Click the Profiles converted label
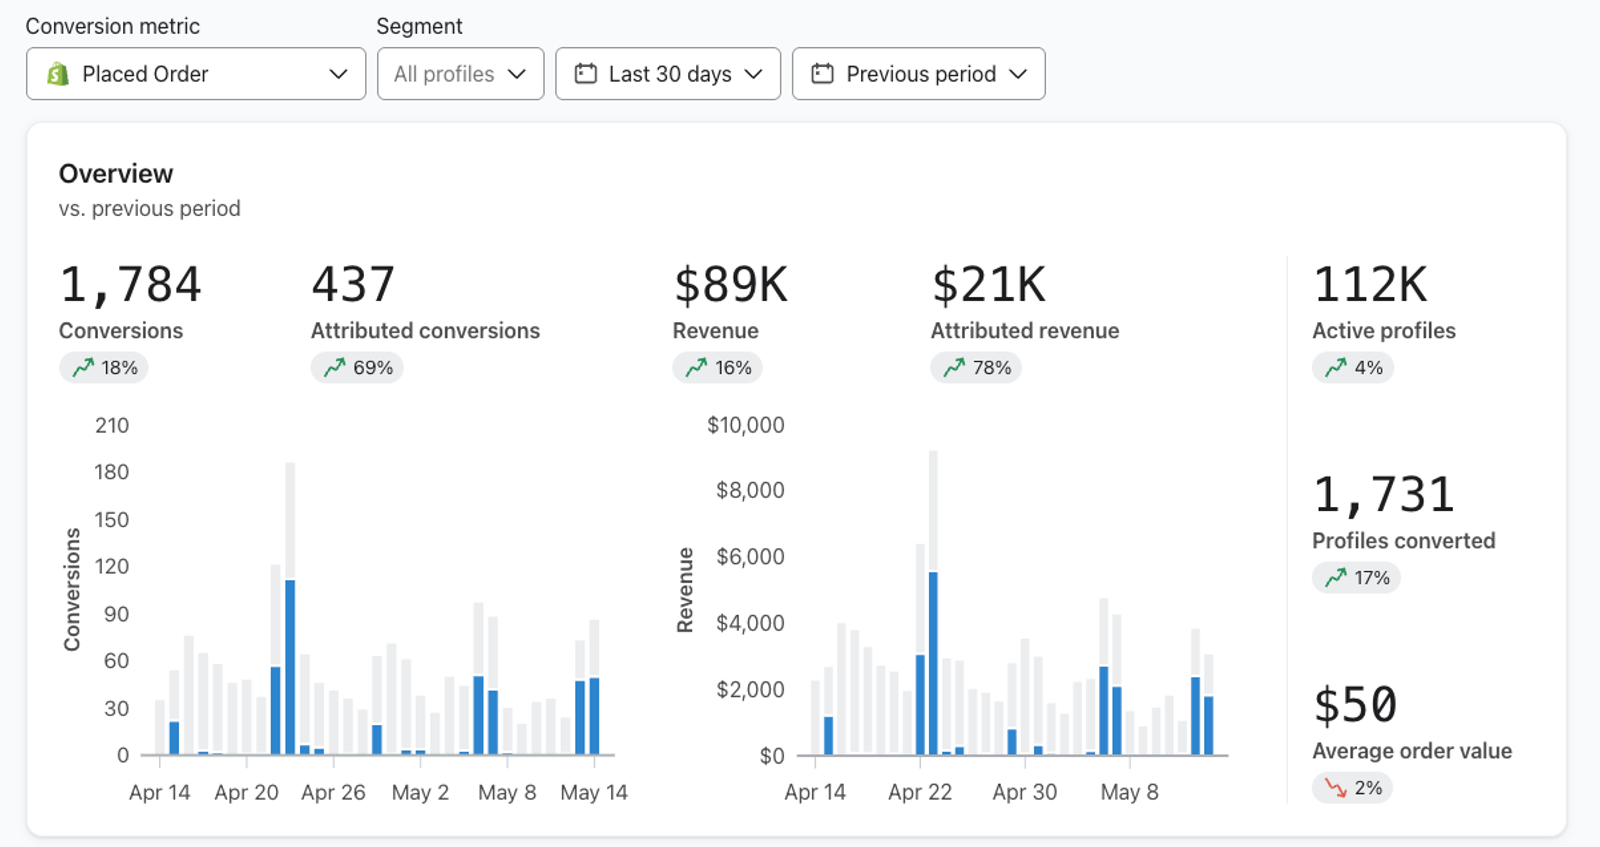Viewport: 1600px width, 847px height. (x=1404, y=541)
